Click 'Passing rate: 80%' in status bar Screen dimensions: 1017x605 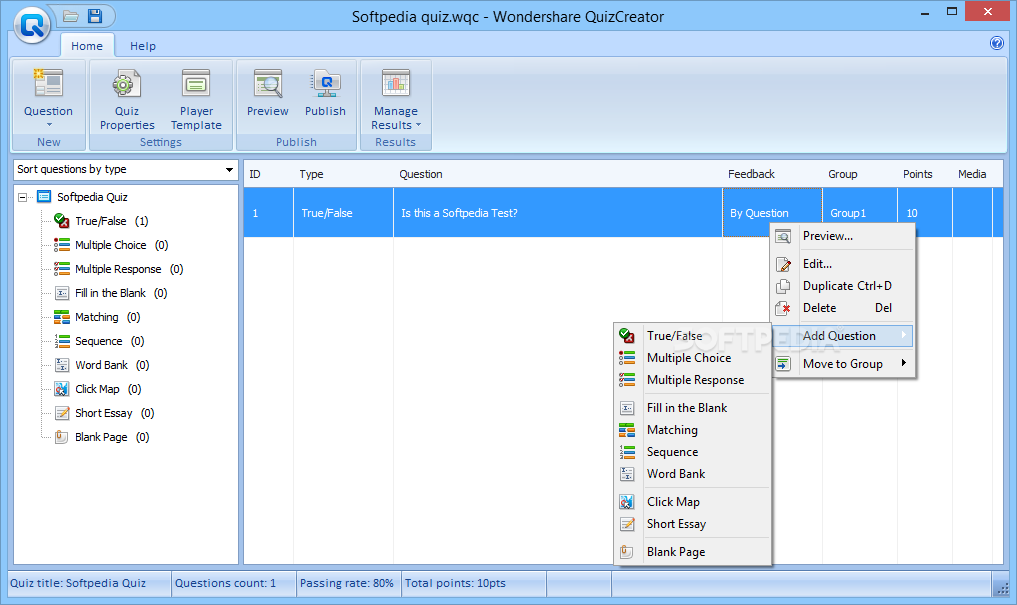[347, 583]
